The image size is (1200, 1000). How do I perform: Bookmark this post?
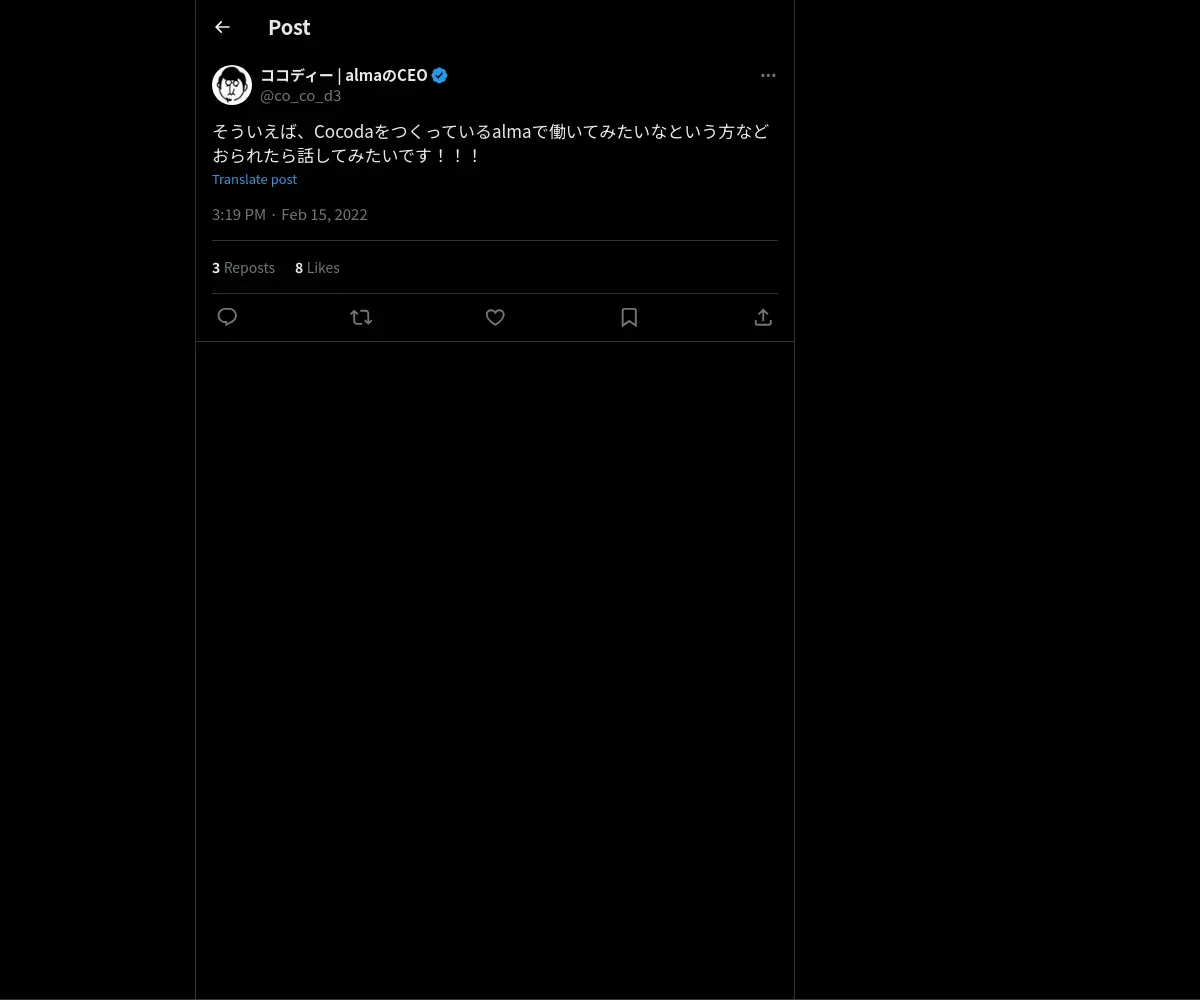629,317
